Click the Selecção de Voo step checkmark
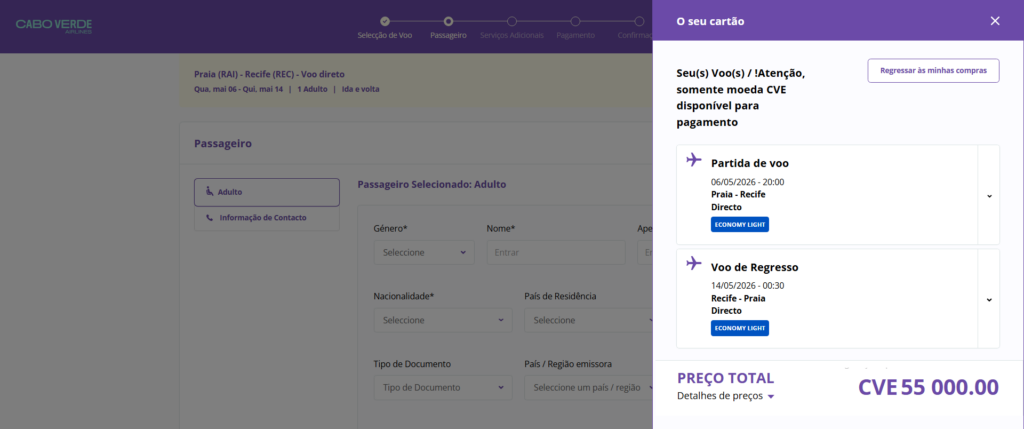Screen dimensions: 1024x429 [385, 20]
